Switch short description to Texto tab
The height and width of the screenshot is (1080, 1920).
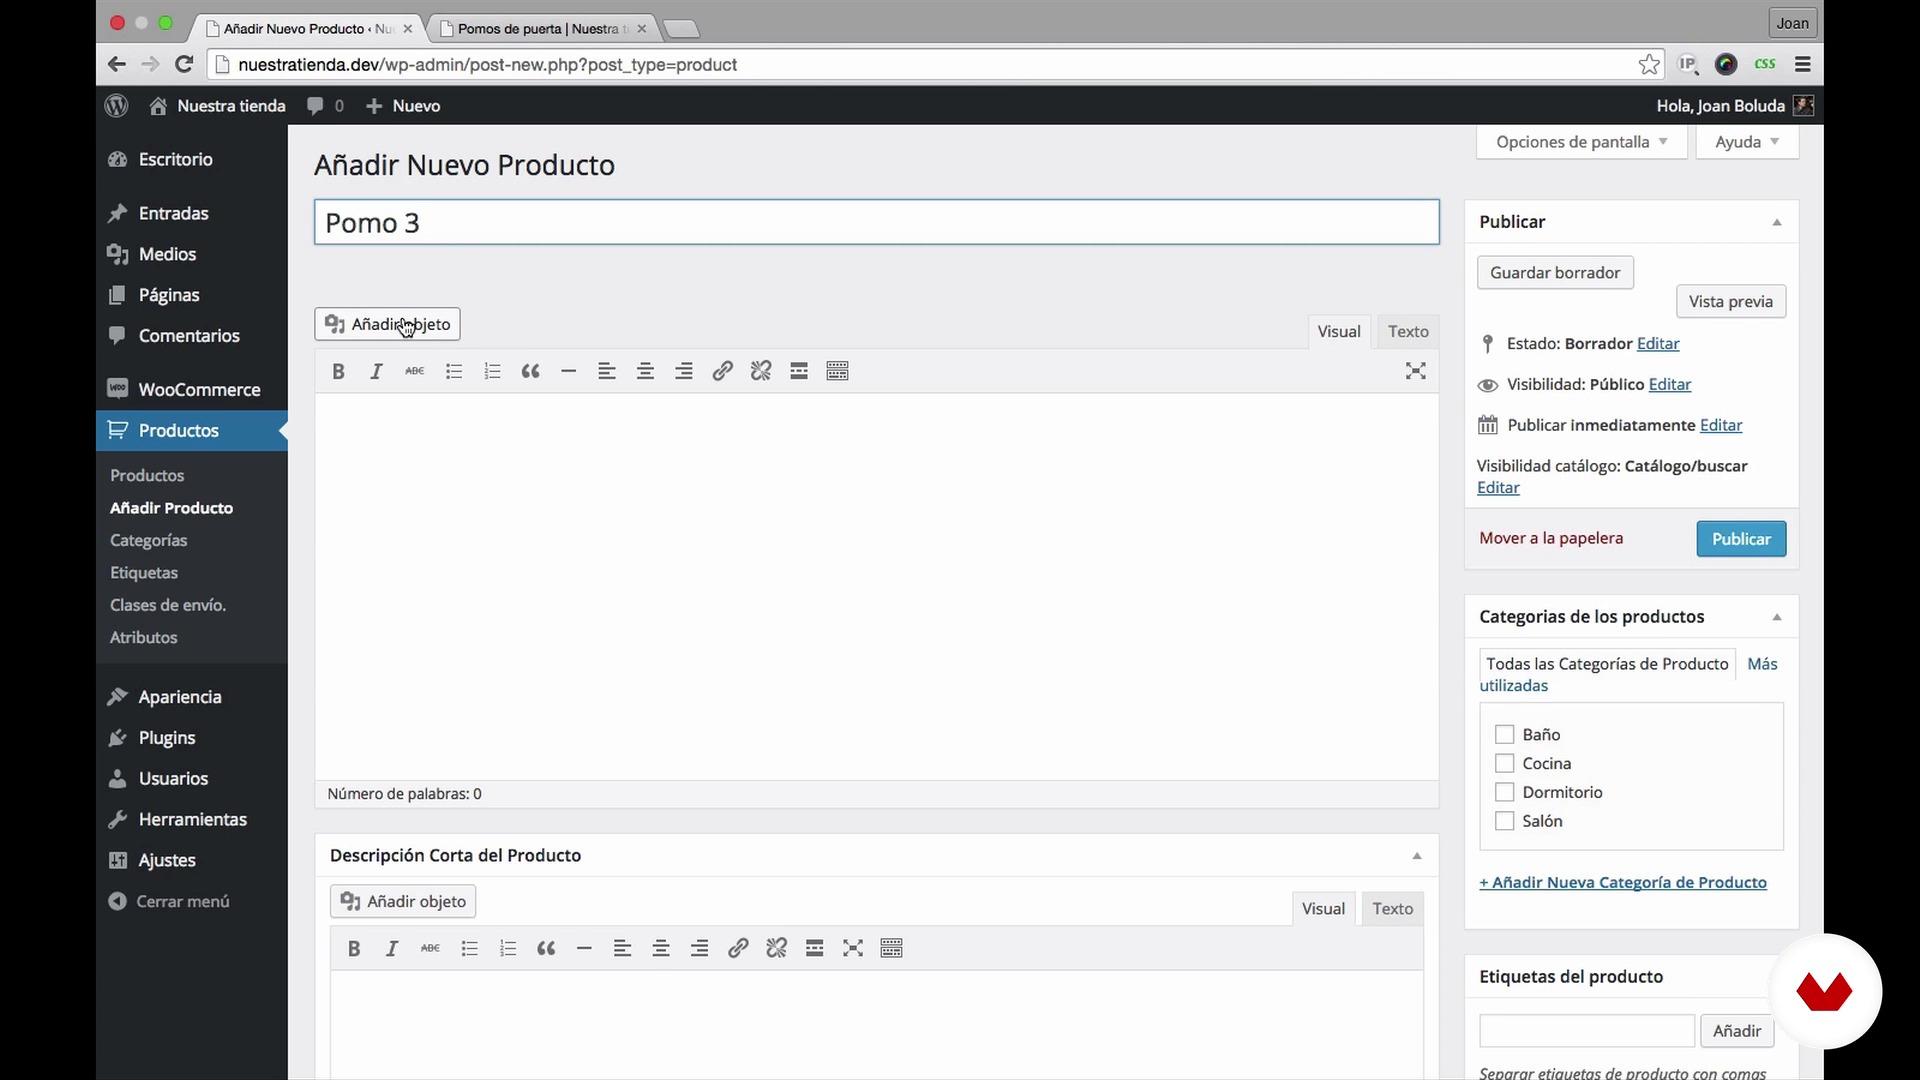point(1392,908)
